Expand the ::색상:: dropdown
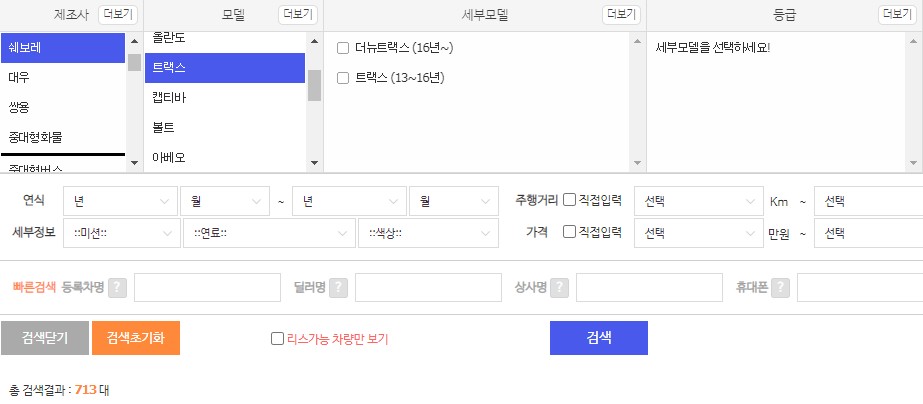Viewport: 923px width, 404px height. point(429,233)
